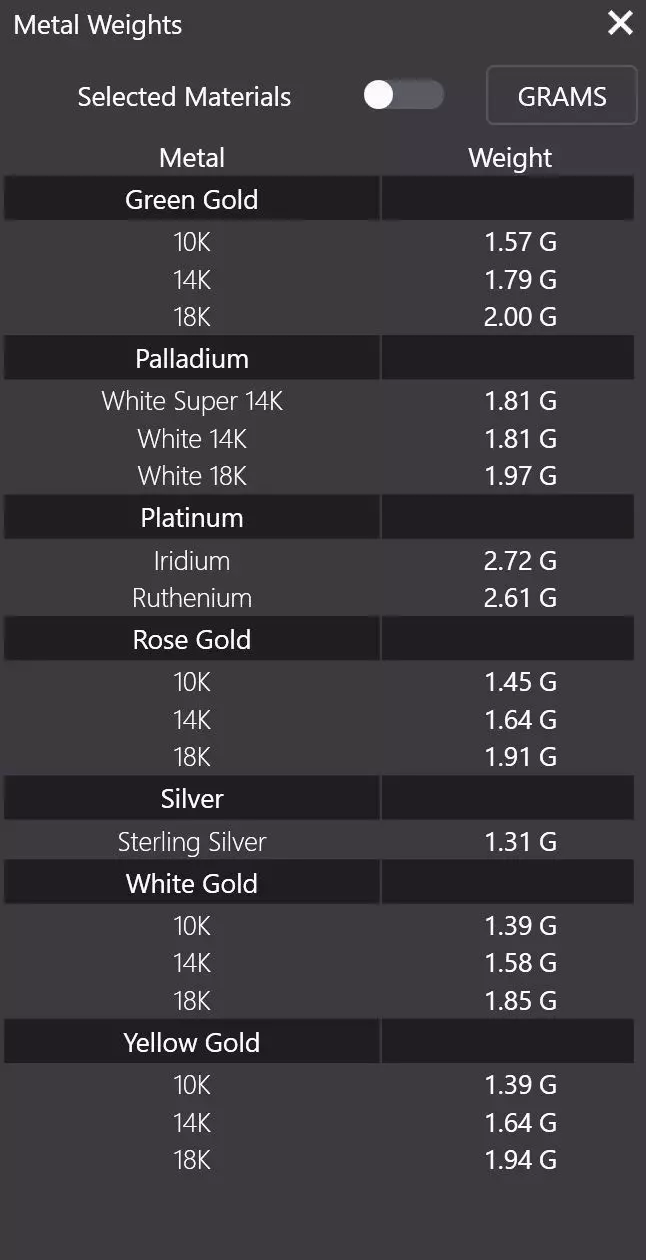This screenshot has height=1260, width=646.
Task: Select Yellow Gold 14K row
Action: [192, 1123]
